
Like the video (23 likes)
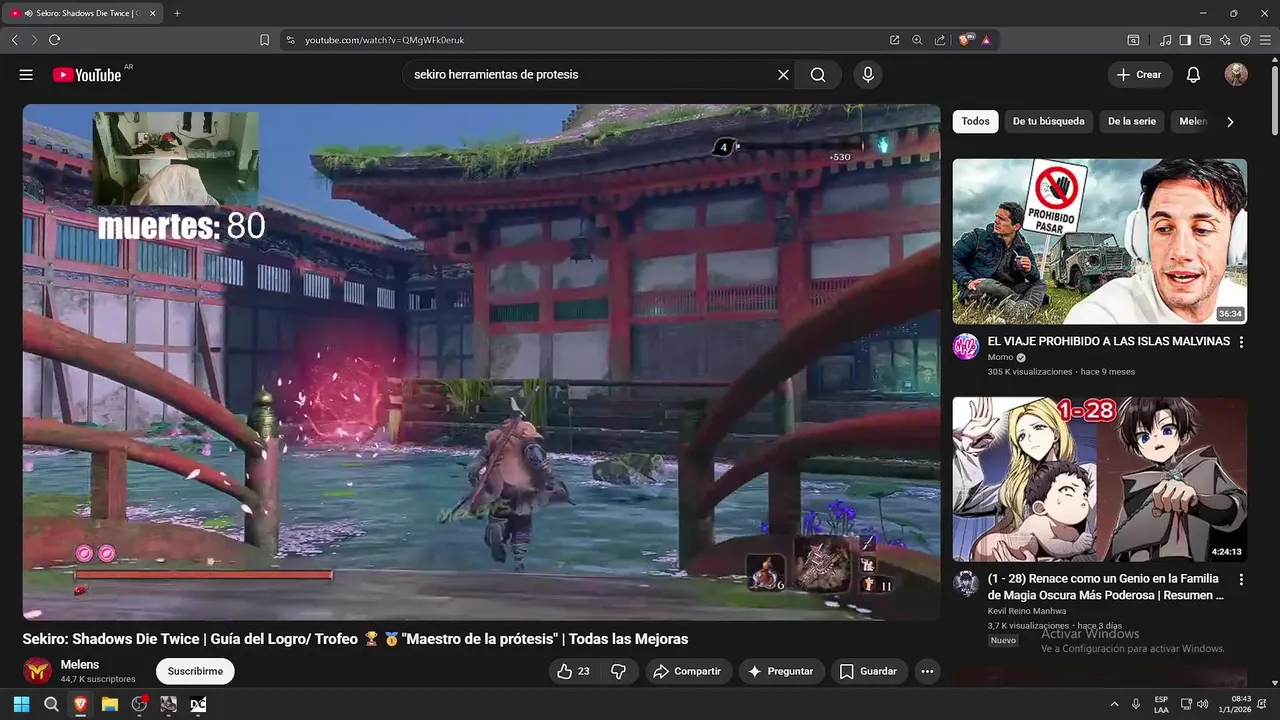(x=573, y=671)
